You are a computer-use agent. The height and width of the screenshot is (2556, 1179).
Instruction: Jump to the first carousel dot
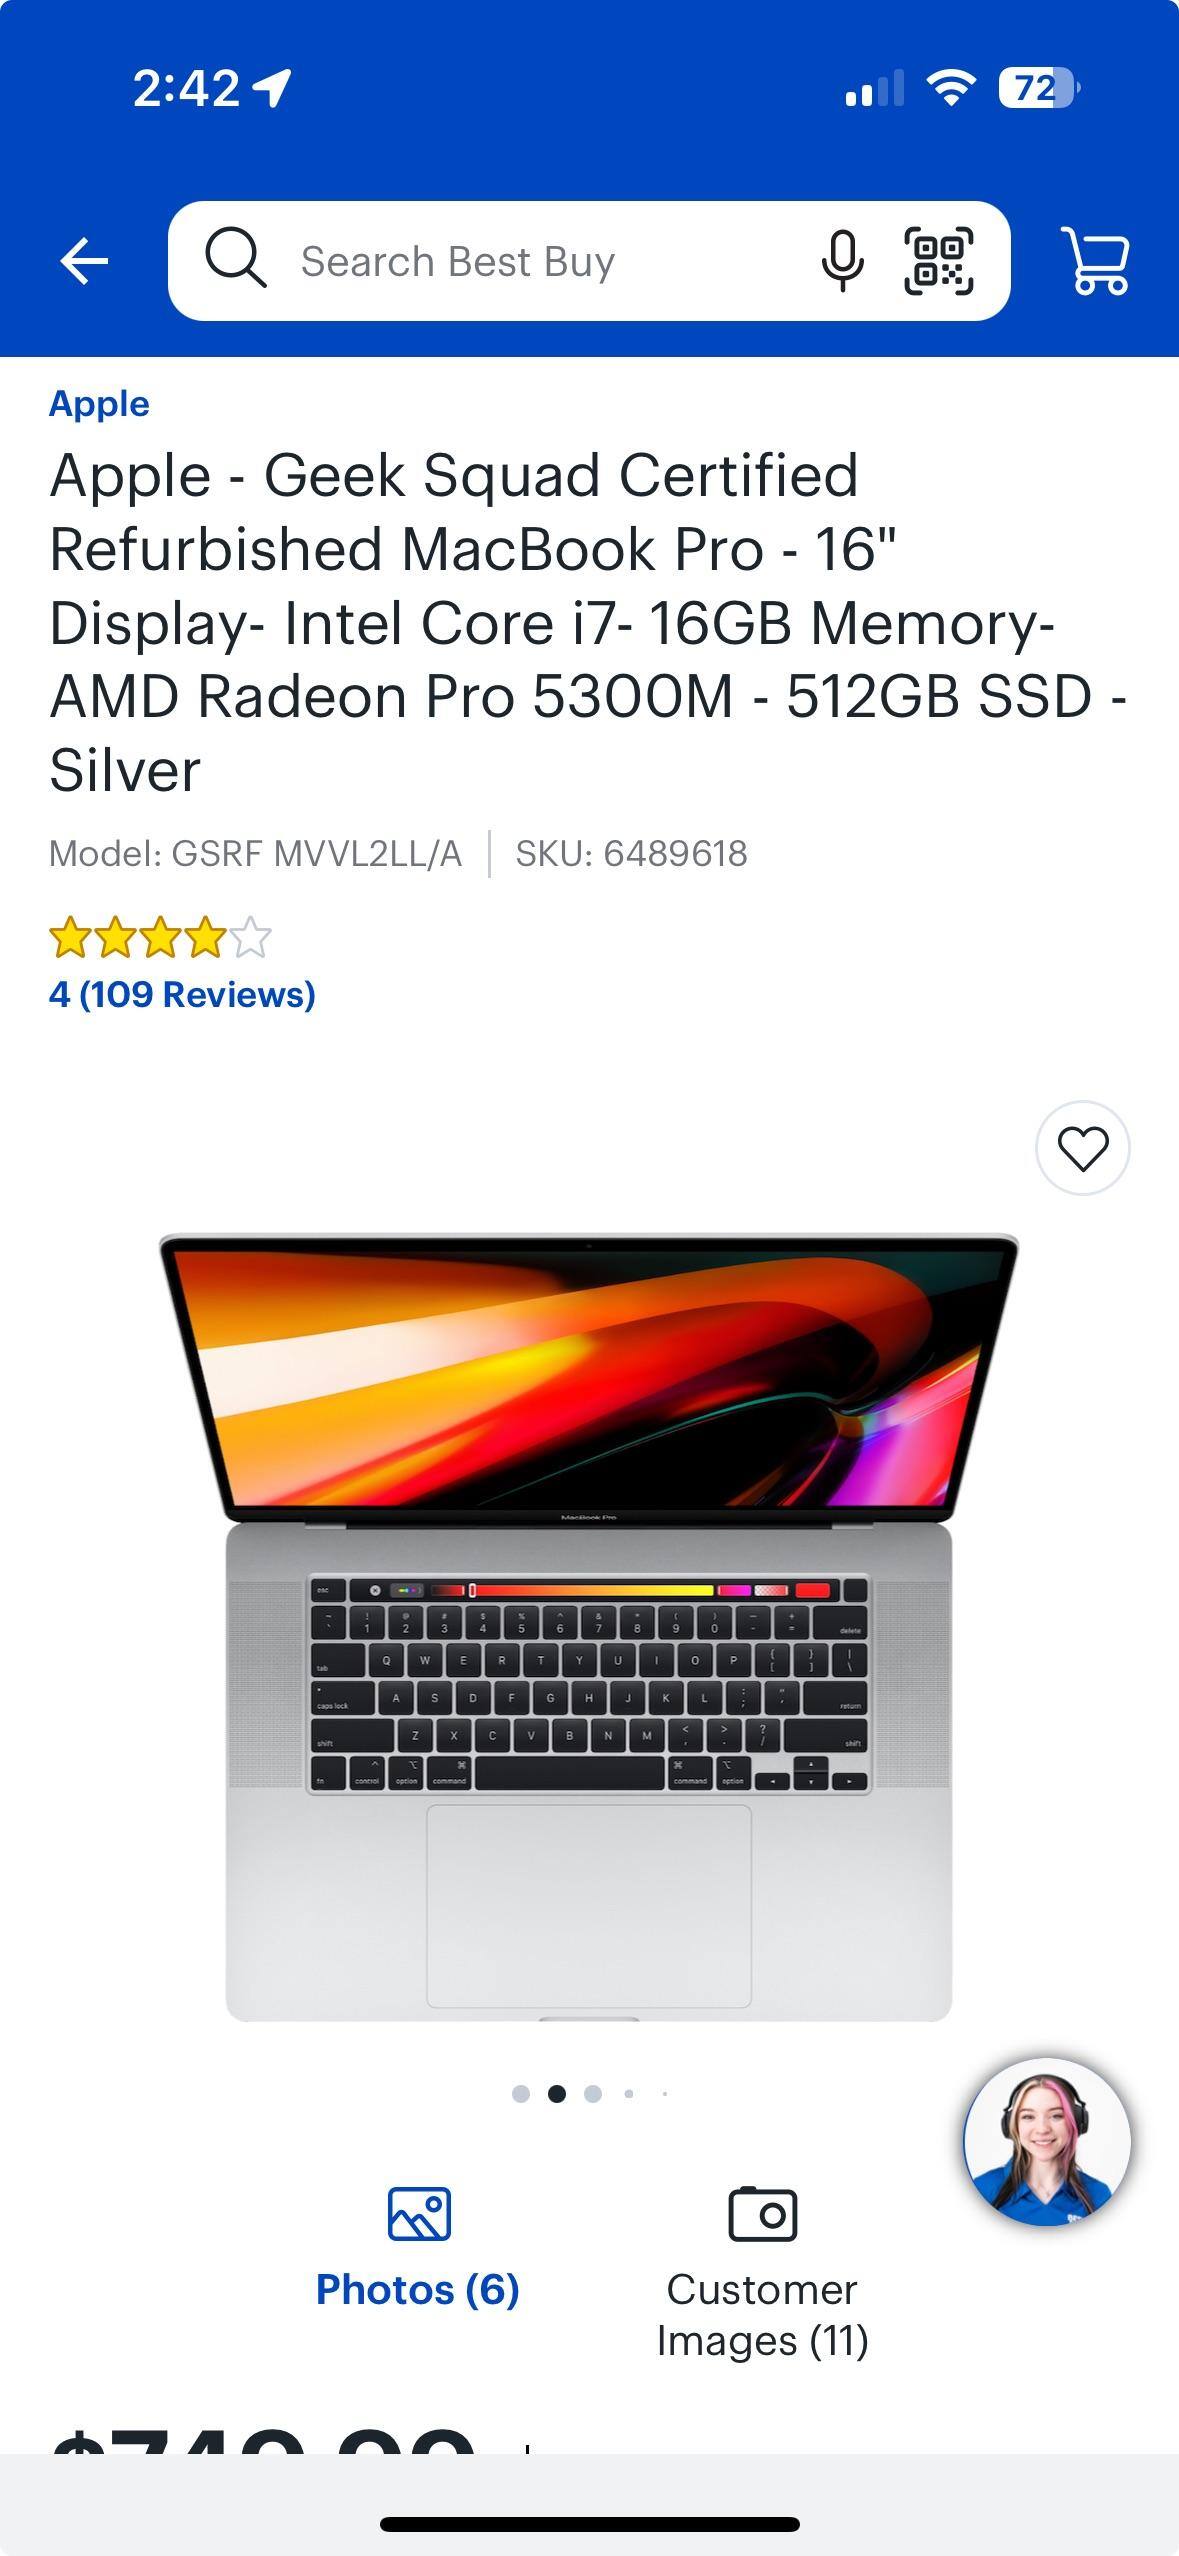pyautogui.click(x=520, y=2094)
